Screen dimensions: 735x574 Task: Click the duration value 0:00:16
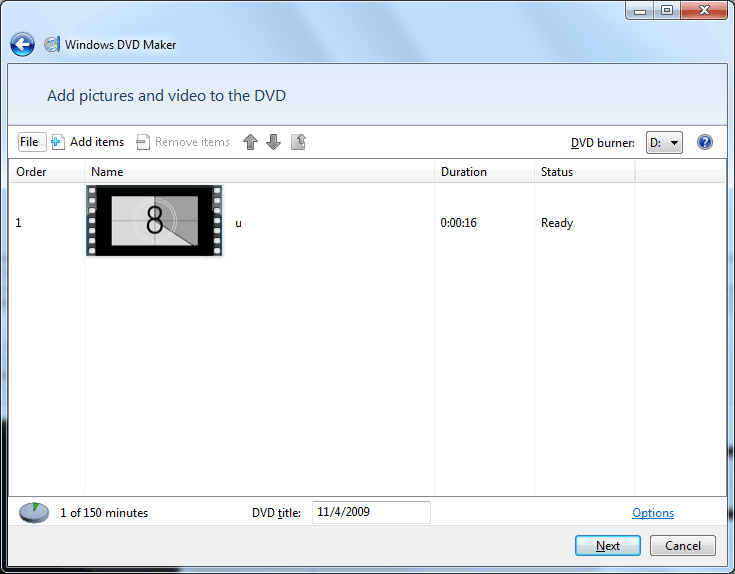pyautogui.click(x=458, y=223)
